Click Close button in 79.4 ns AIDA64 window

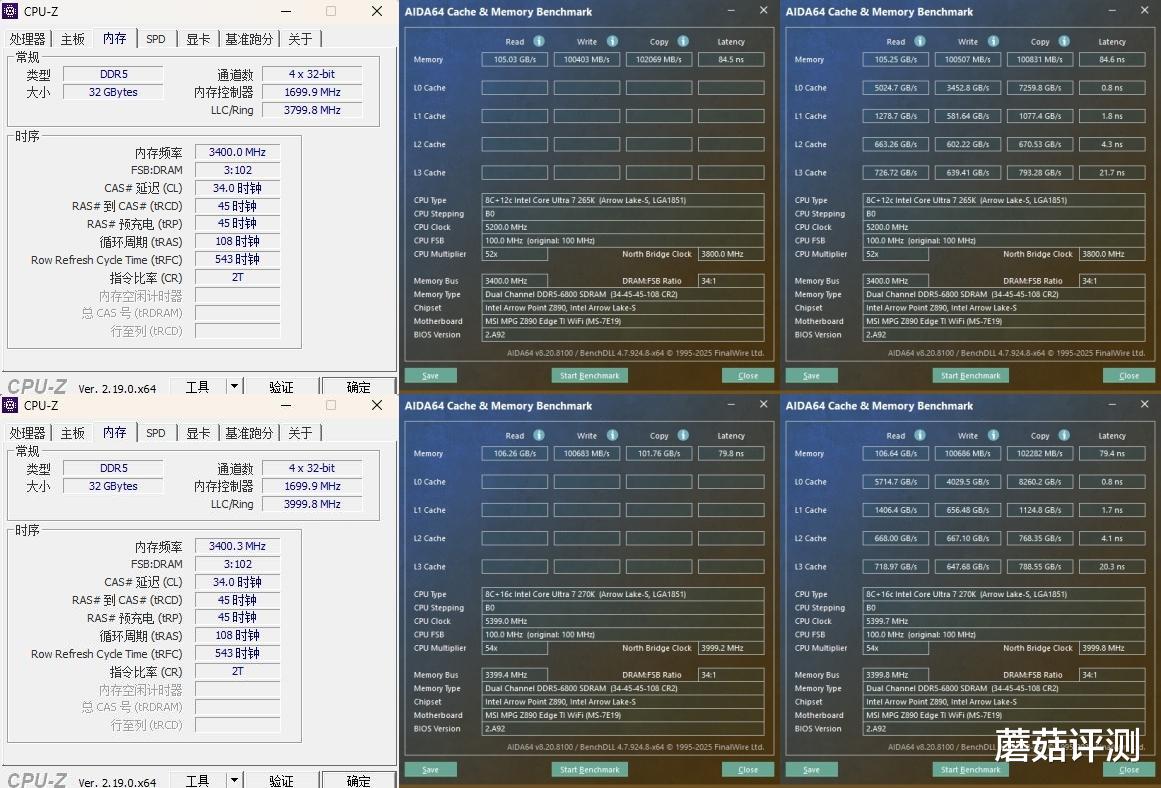coord(1129,769)
